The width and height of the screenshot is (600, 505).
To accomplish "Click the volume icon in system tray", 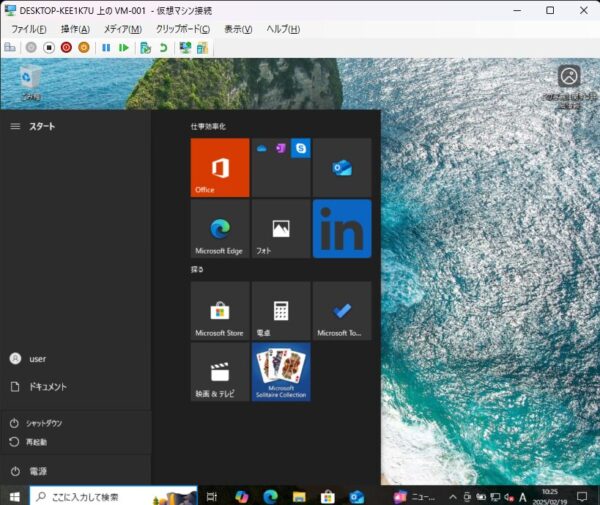I will coord(509,497).
